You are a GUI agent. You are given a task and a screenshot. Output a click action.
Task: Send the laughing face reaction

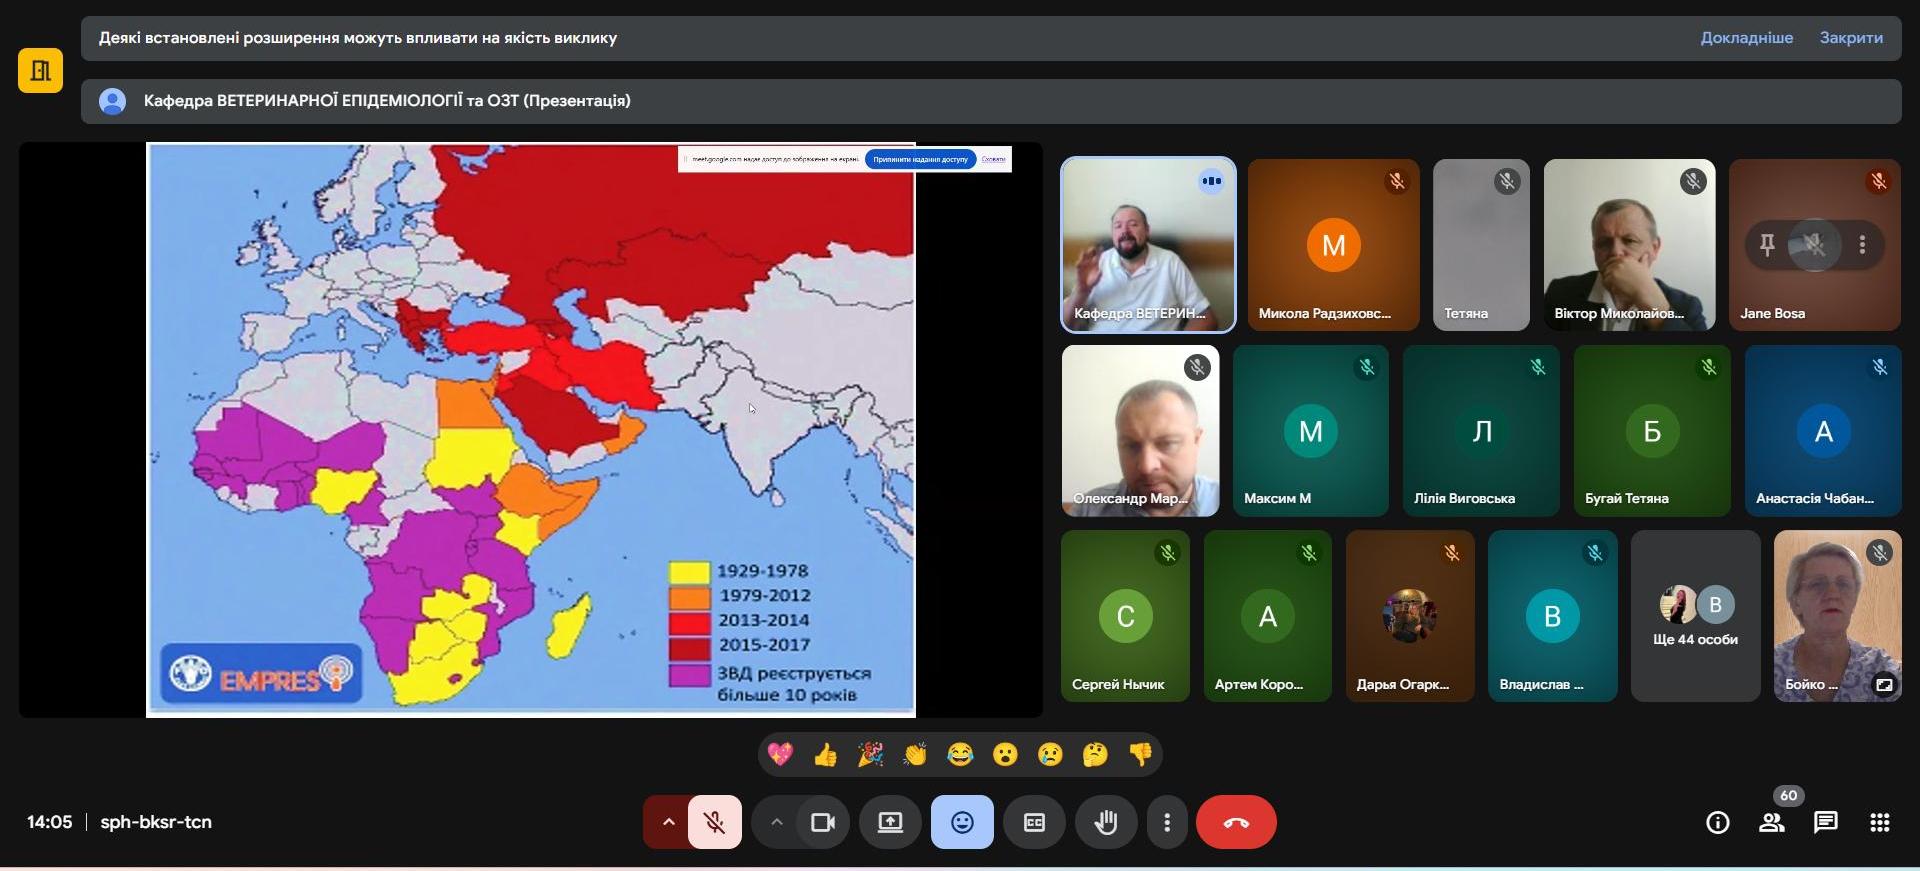click(960, 754)
